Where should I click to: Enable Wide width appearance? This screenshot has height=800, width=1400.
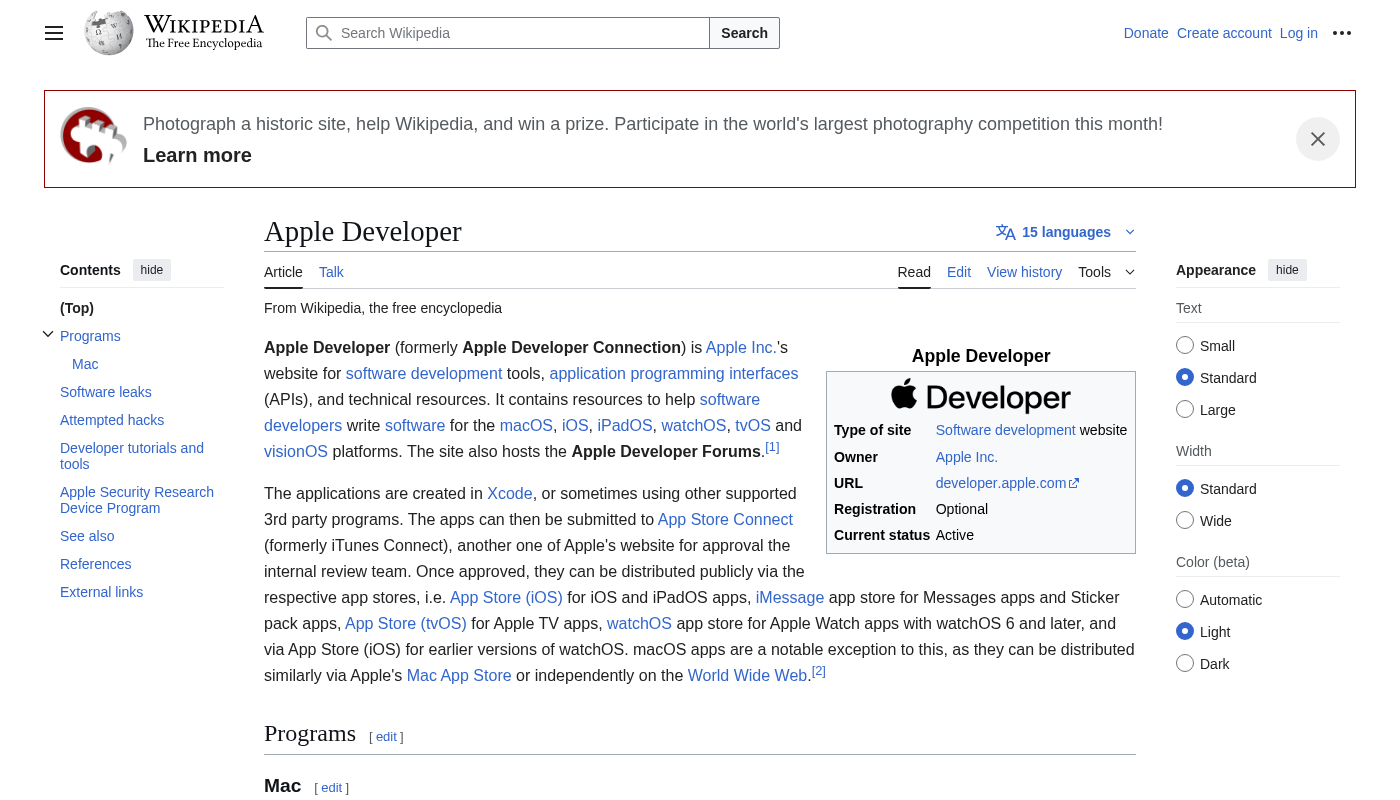[1185, 520]
